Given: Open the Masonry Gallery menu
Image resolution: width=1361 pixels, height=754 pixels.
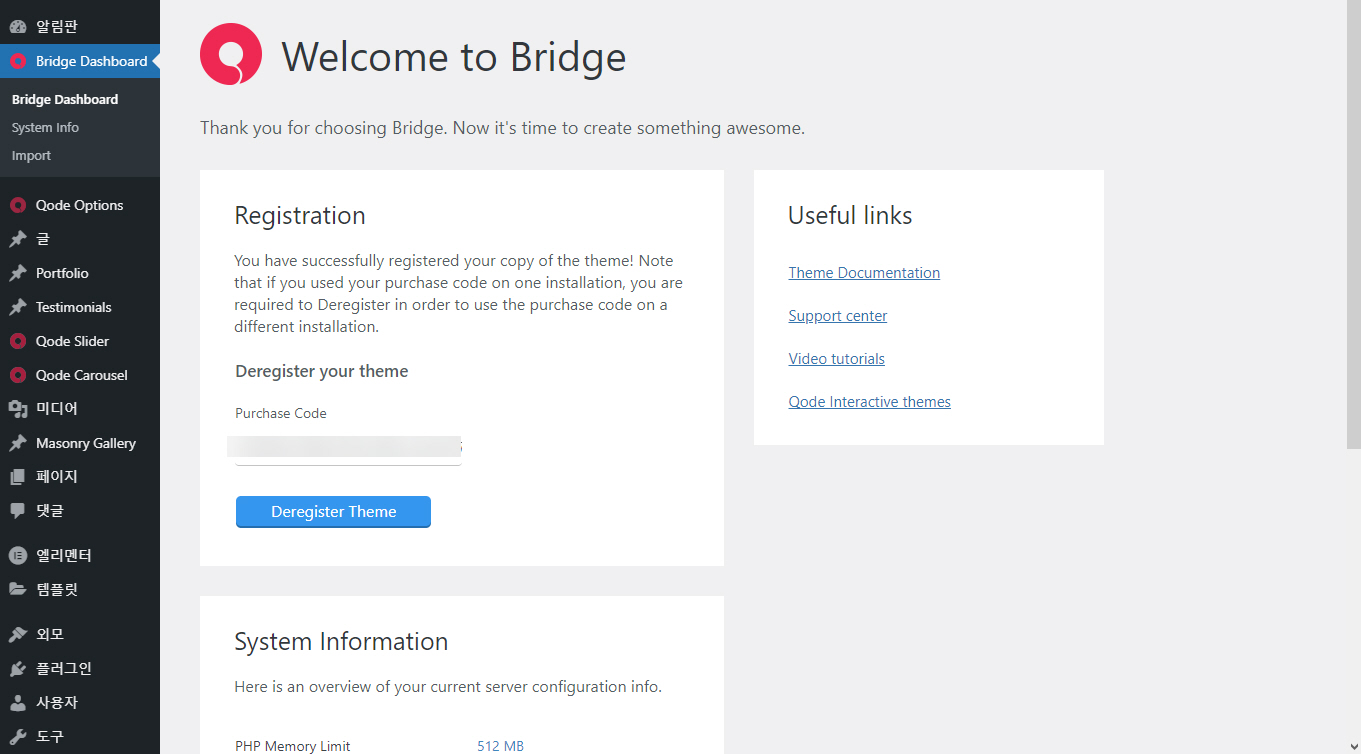Looking at the screenshot, I should point(80,443).
